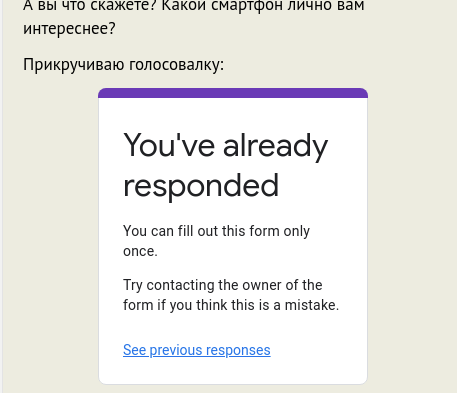Screen dimensions: 457x393
Task: Open the See previous responses link
Action: pos(197,350)
